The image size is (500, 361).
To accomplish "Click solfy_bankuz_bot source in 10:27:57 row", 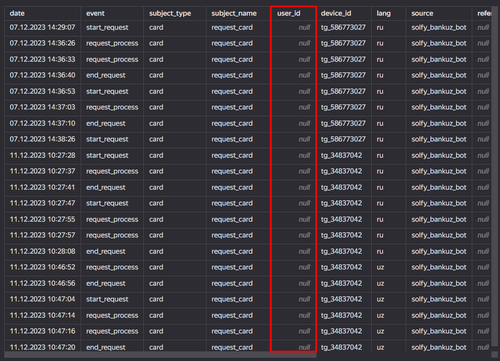I will pos(439,236).
